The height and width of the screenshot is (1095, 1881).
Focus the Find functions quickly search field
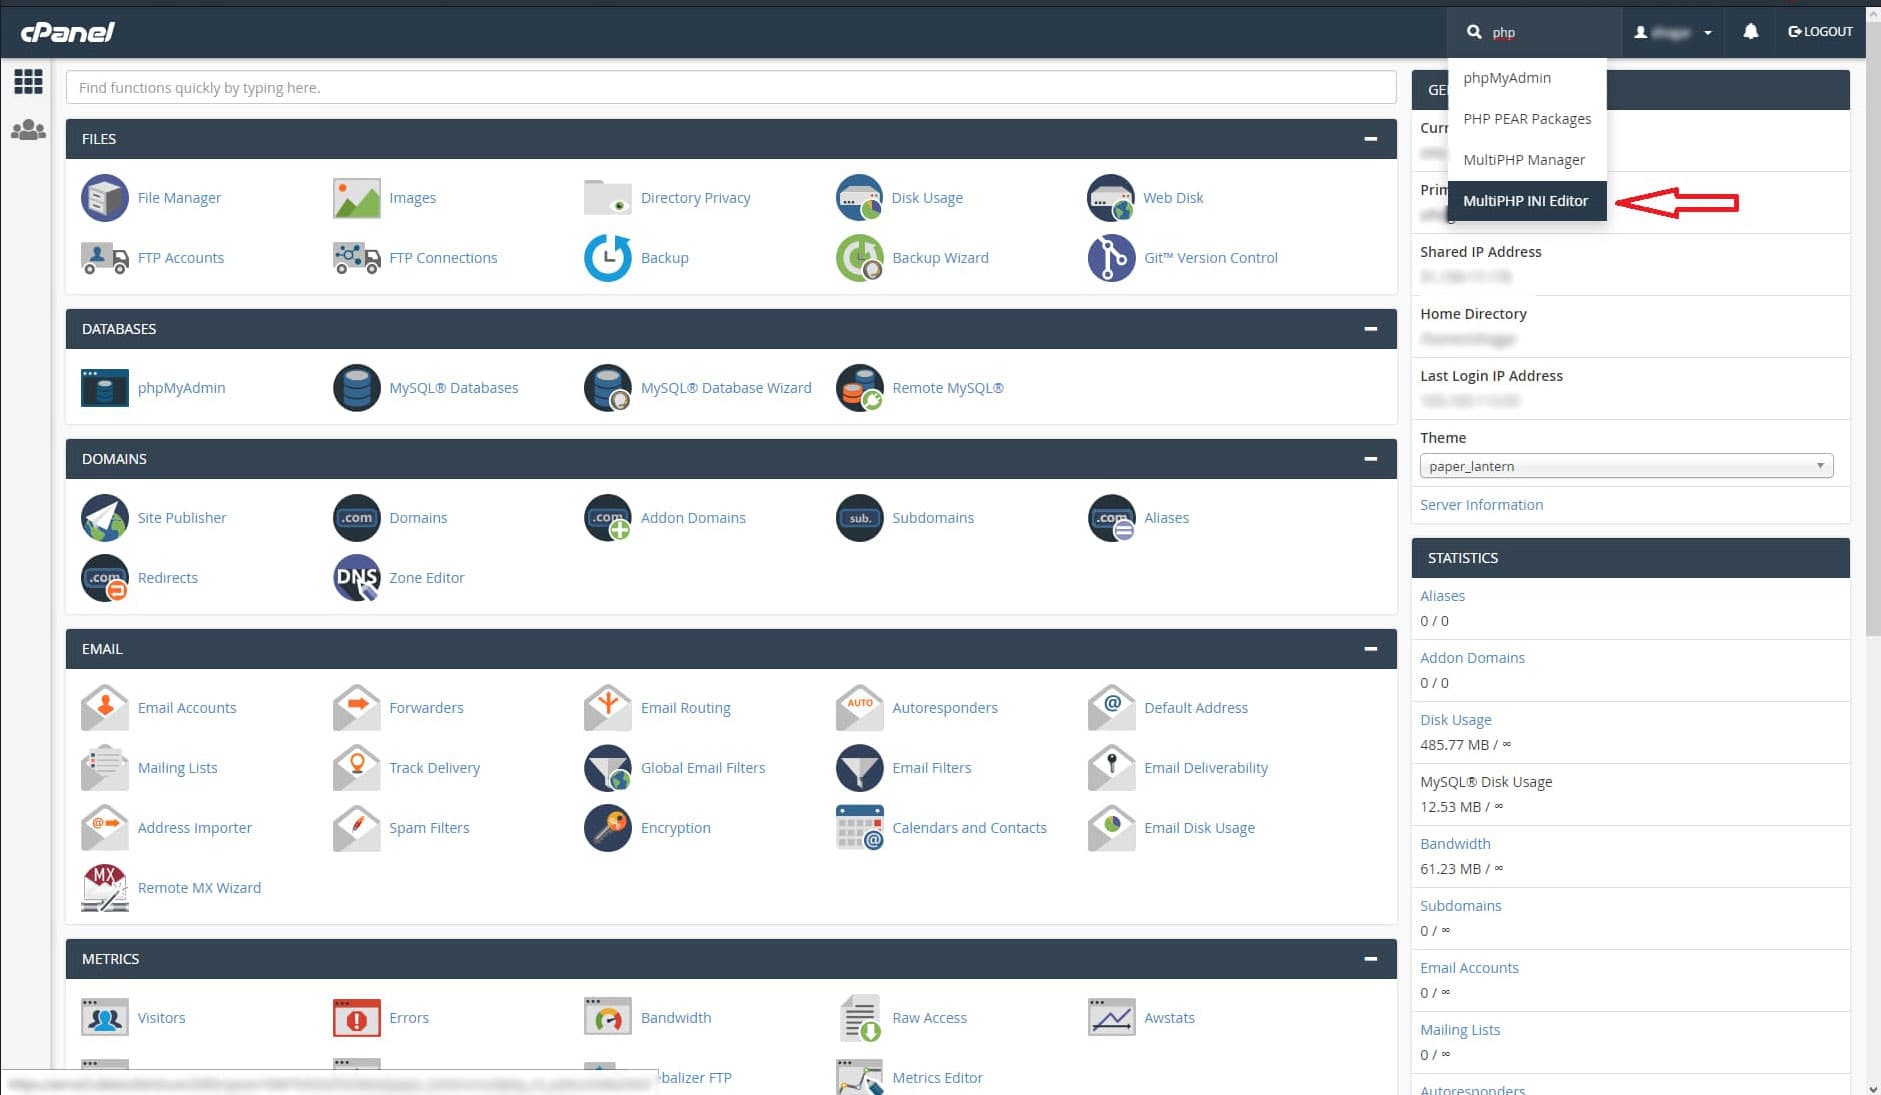coord(730,88)
